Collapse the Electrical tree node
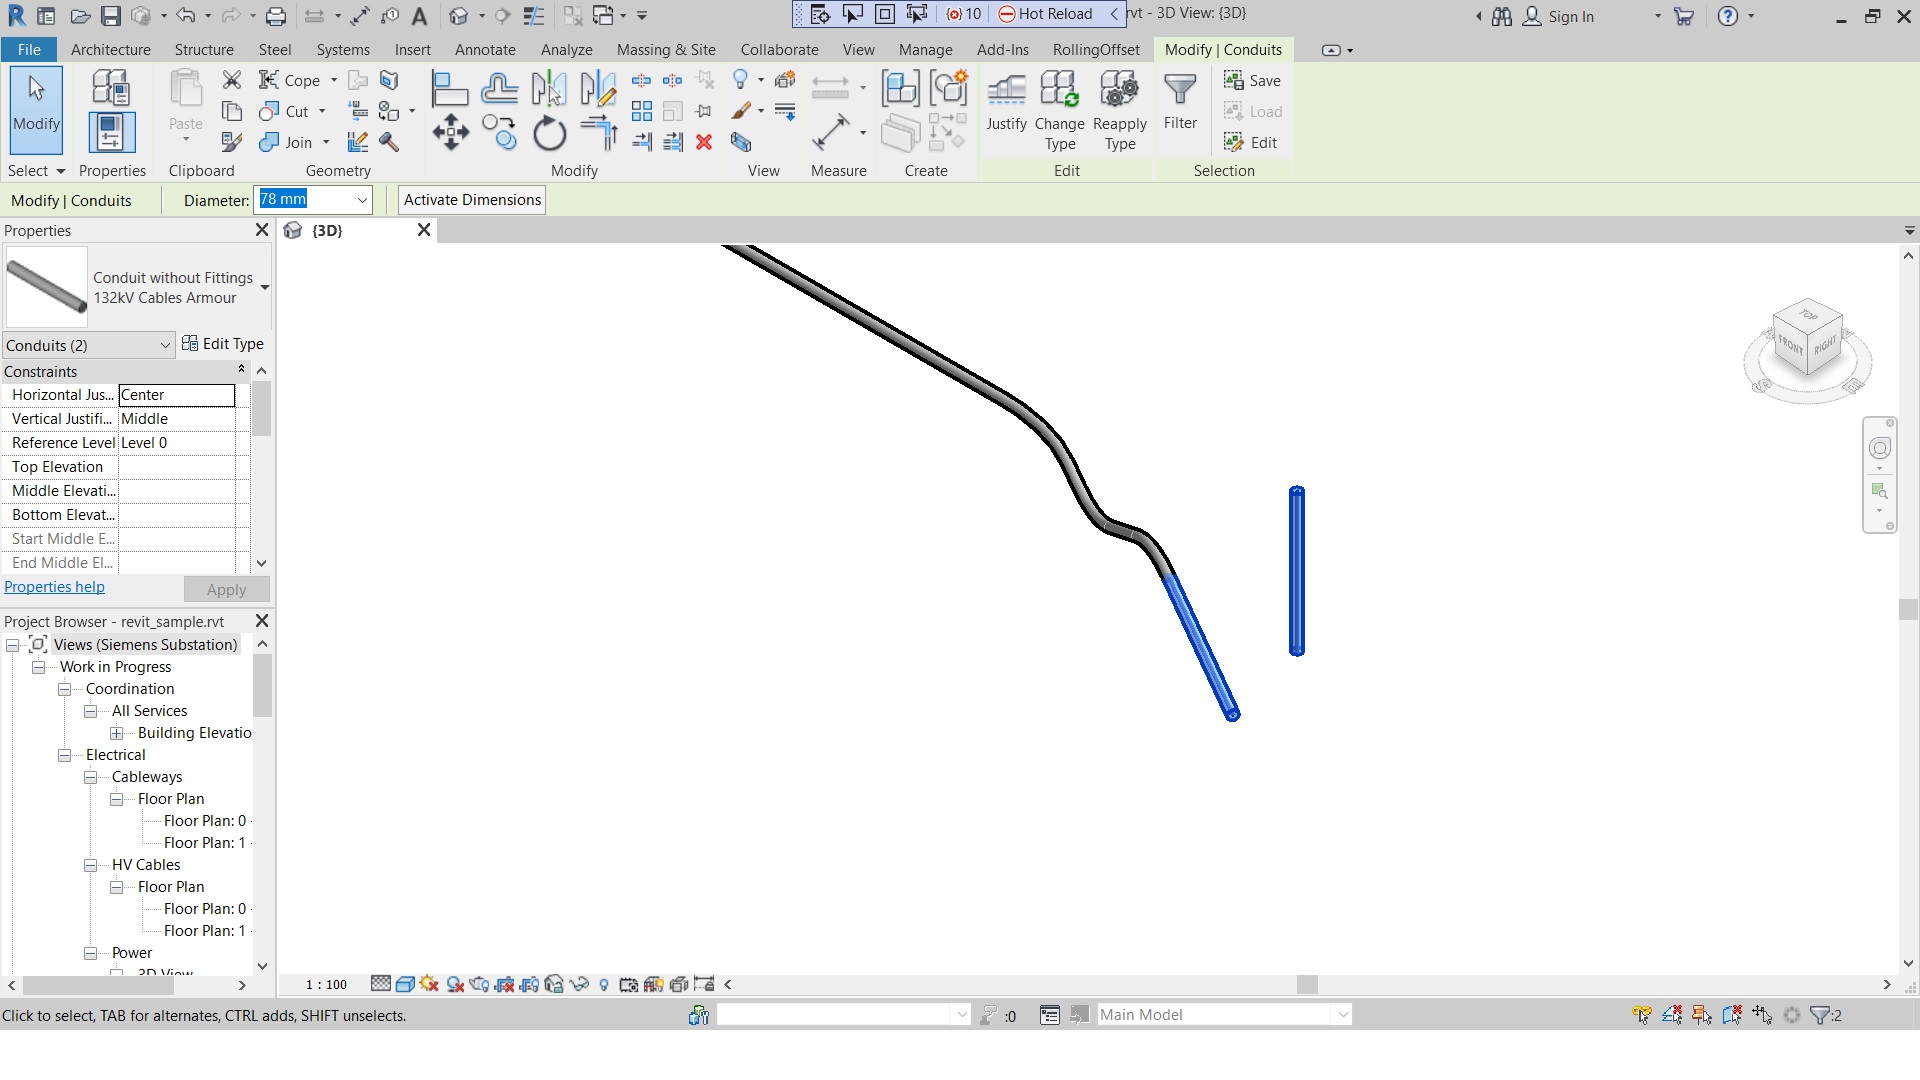Screen dimensions: 1920x1080 pyautogui.click(x=65, y=755)
